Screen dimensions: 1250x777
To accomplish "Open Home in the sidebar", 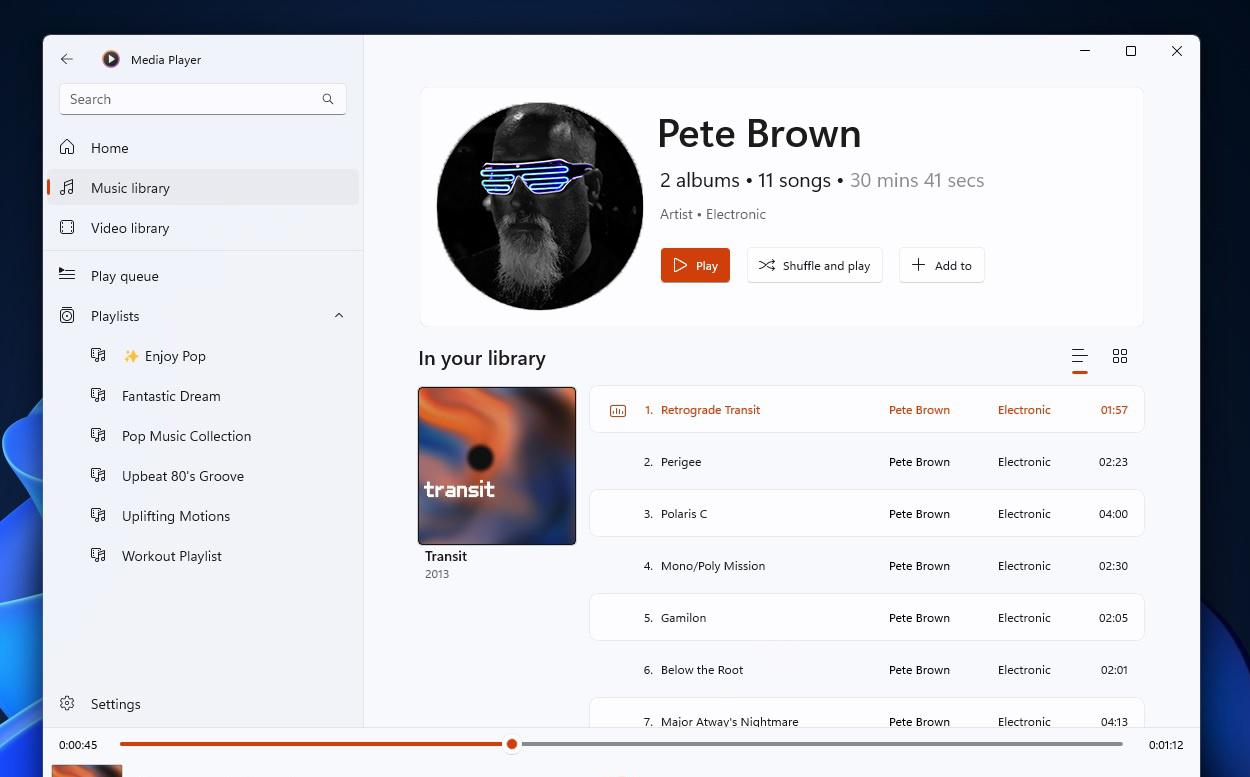I will point(203,148).
